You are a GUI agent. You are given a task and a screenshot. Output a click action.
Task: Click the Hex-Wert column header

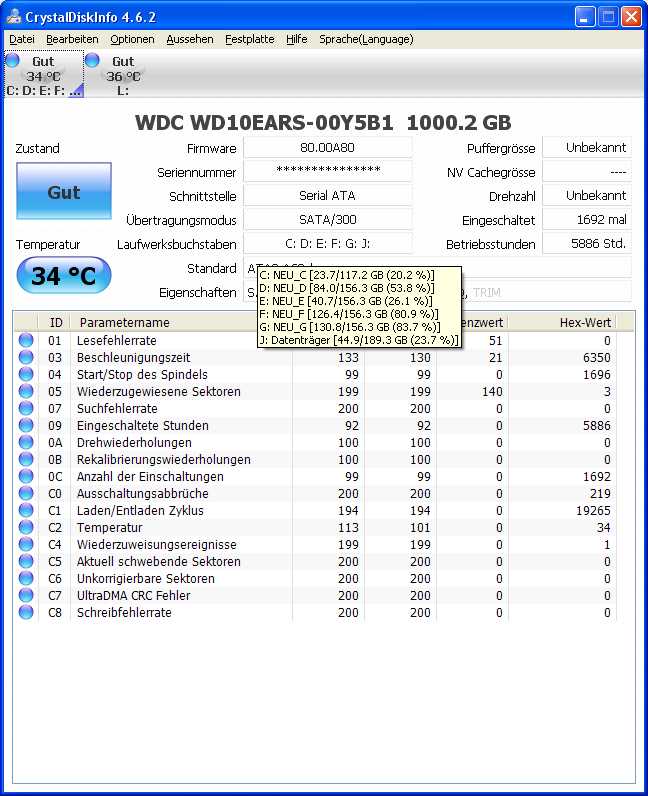point(562,322)
